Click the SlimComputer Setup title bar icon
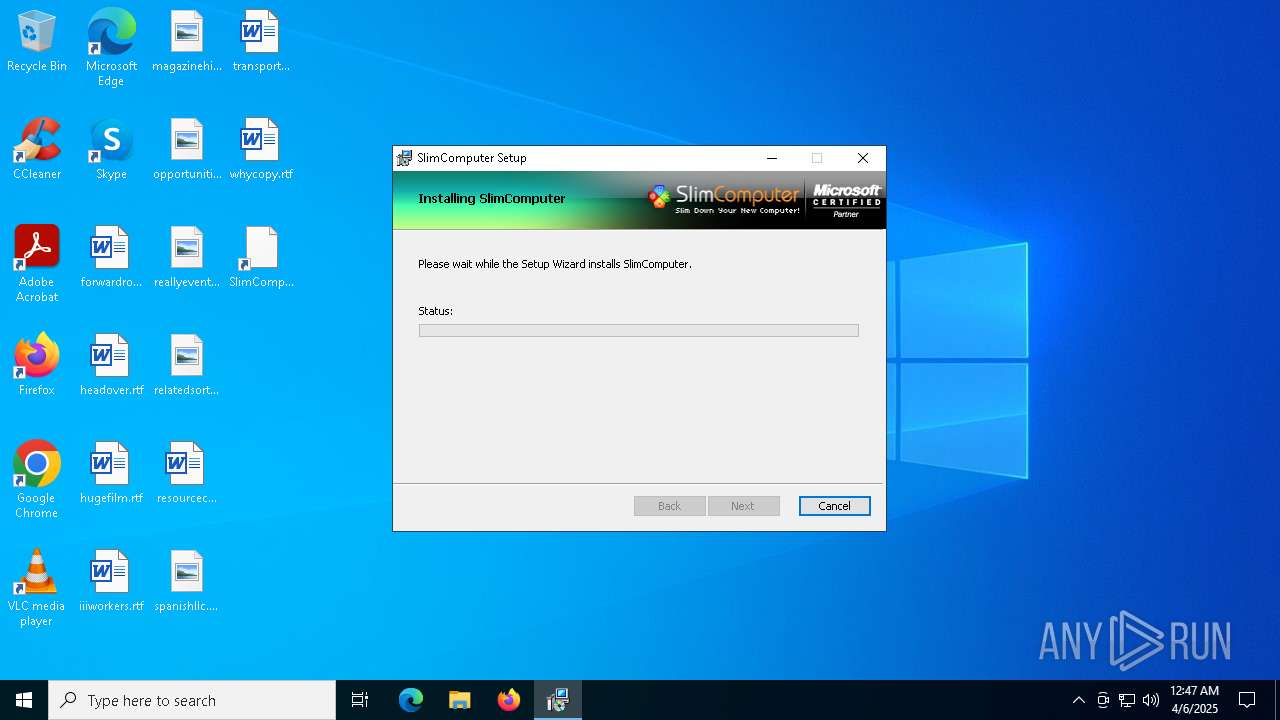The height and width of the screenshot is (720, 1280). coord(404,158)
